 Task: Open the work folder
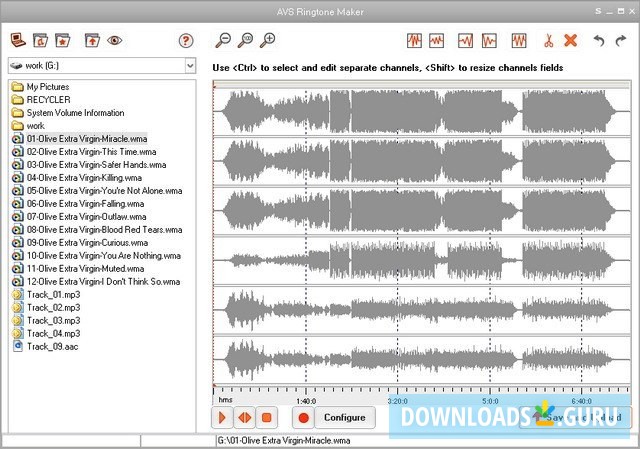[35, 126]
